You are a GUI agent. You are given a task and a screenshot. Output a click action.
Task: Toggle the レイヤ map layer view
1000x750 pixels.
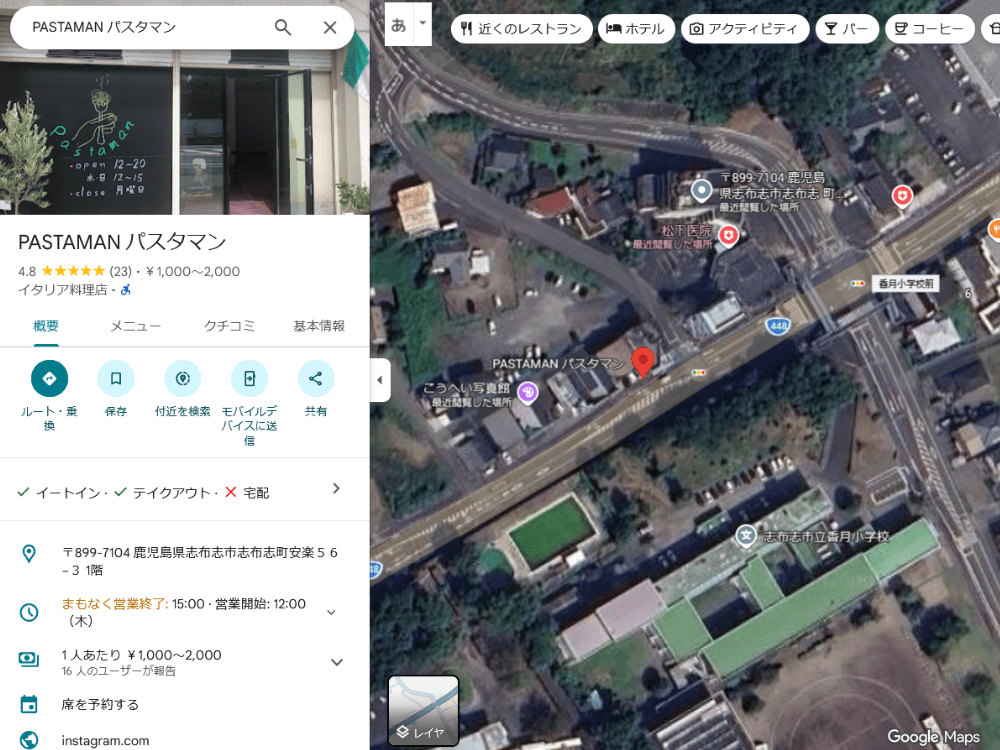point(423,710)
